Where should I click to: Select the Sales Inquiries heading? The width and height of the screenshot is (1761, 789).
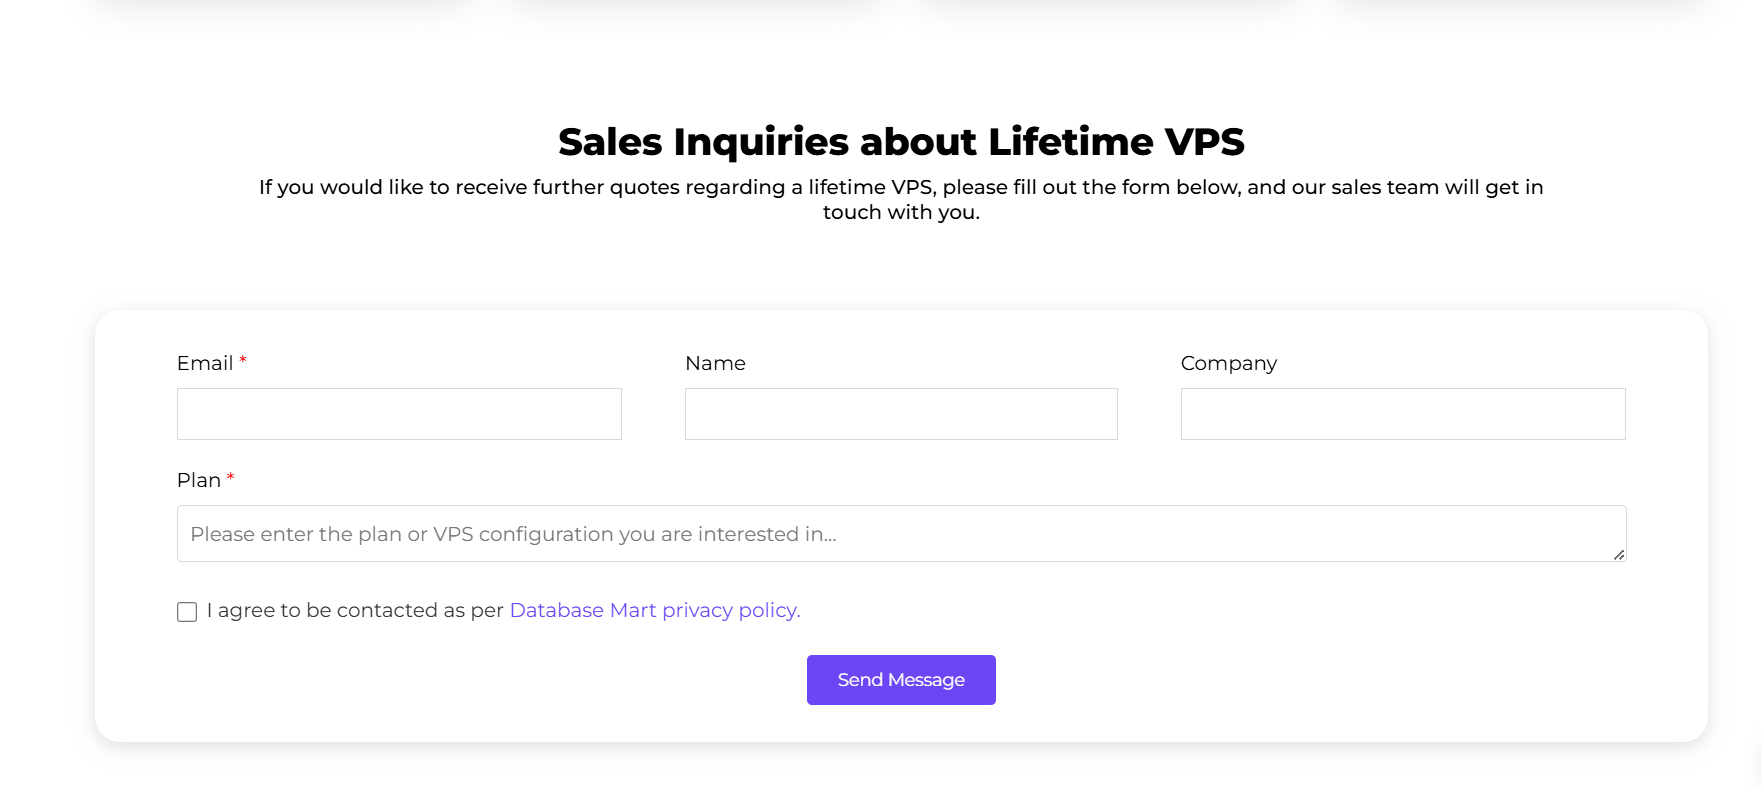click(x=900, y=142)
